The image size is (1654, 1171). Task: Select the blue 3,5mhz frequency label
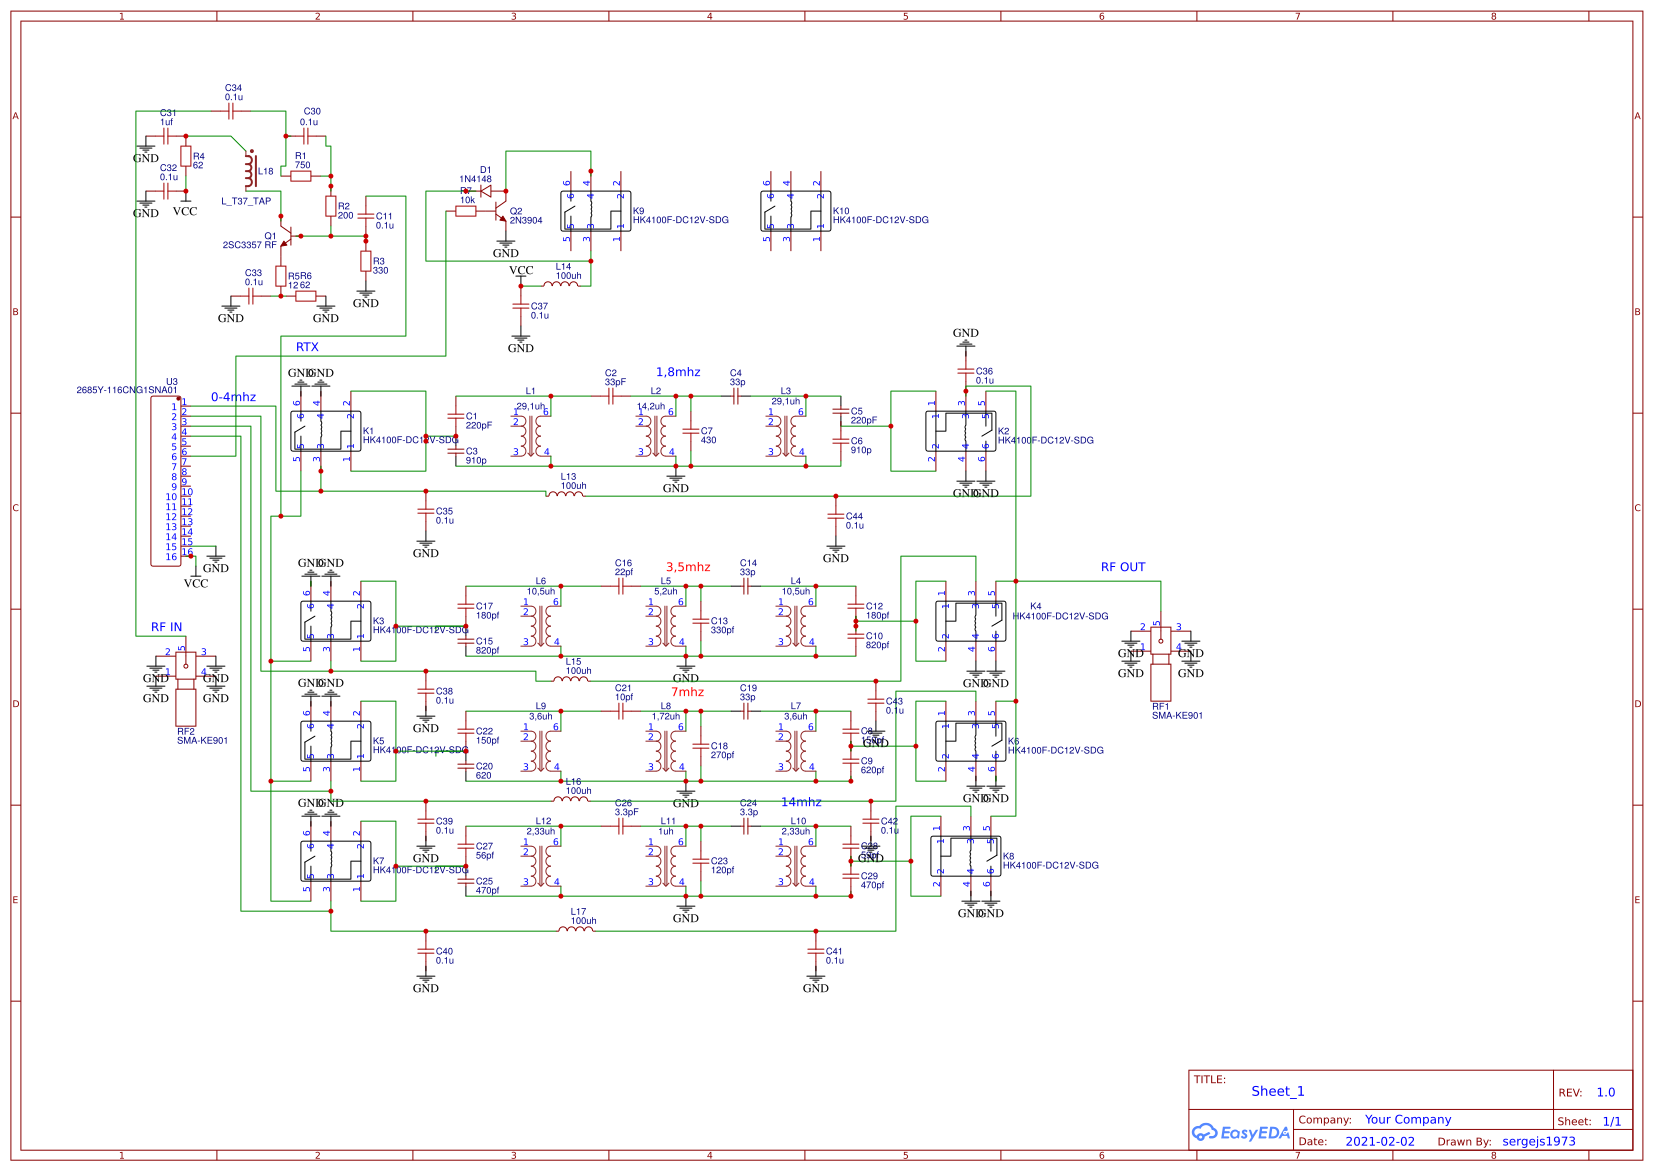click(686, 566)
